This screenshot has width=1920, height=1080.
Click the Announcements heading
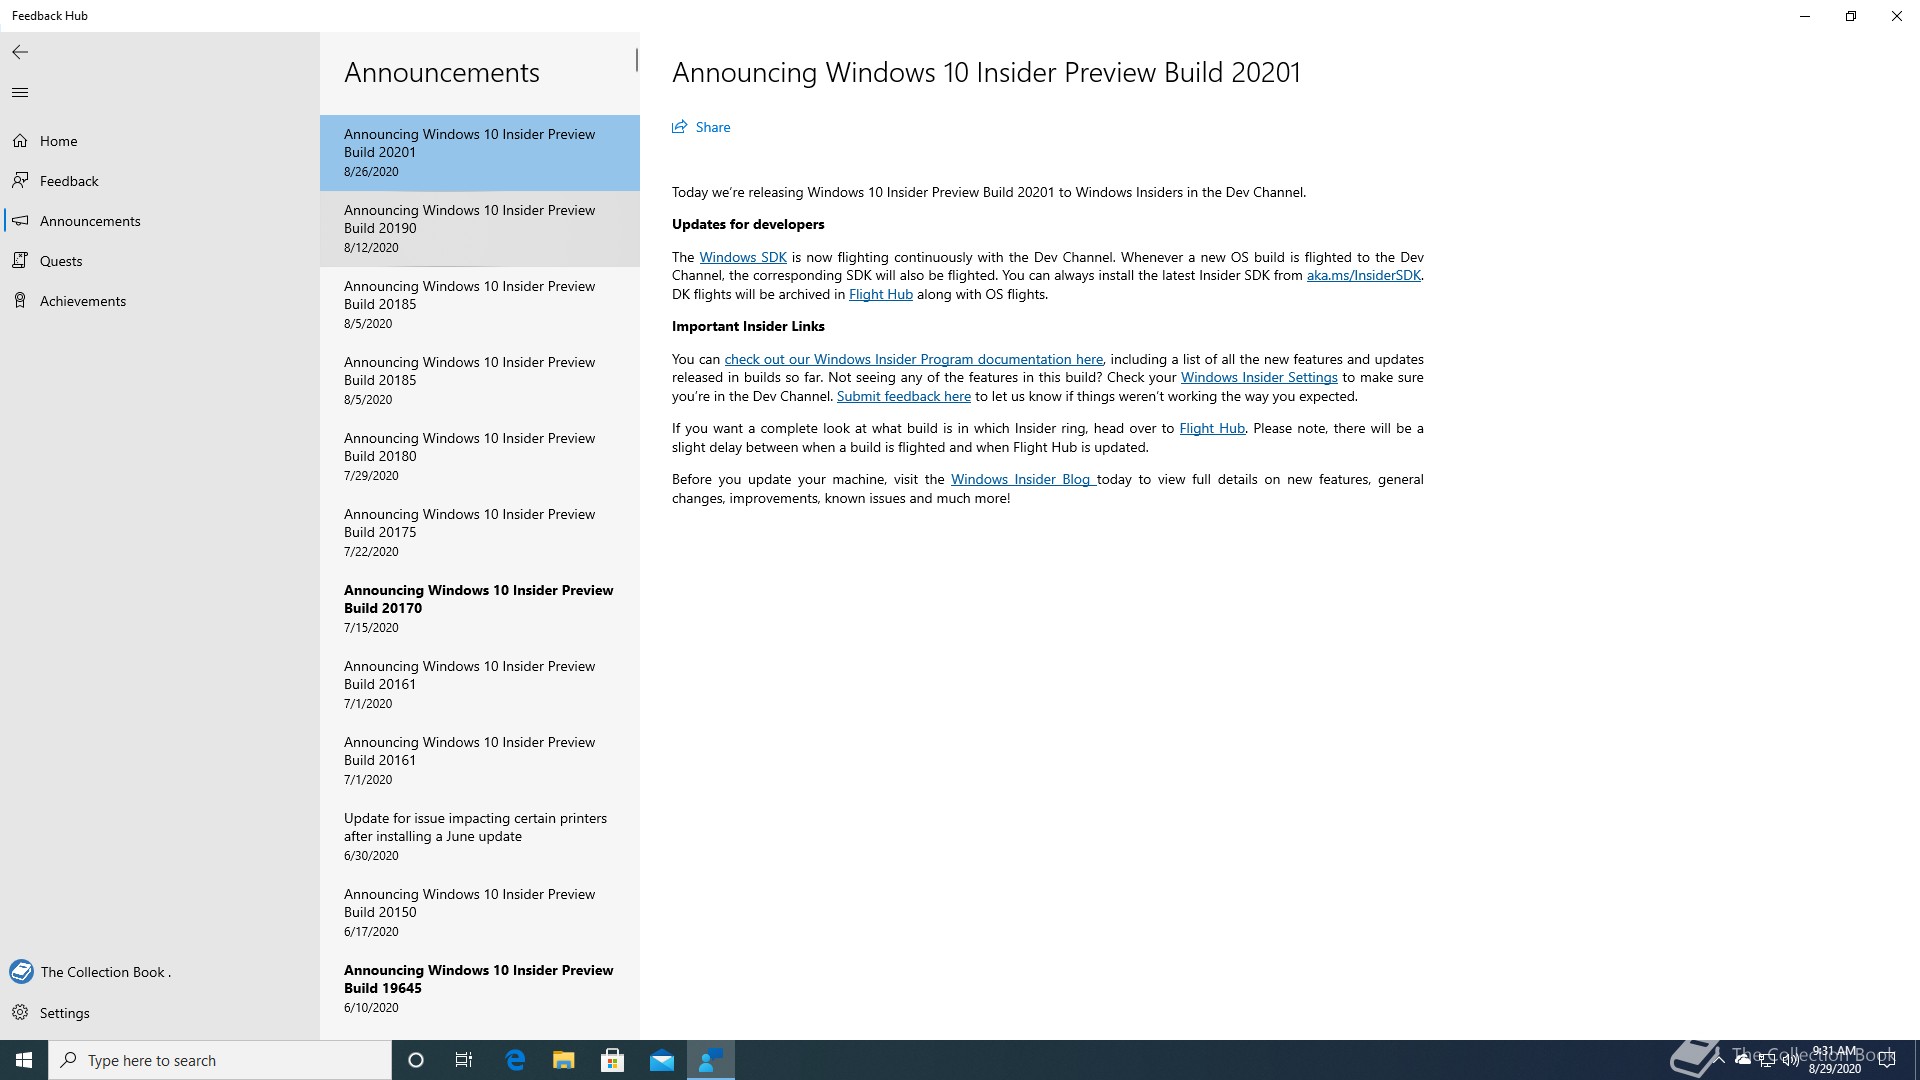tap(442, 72)
